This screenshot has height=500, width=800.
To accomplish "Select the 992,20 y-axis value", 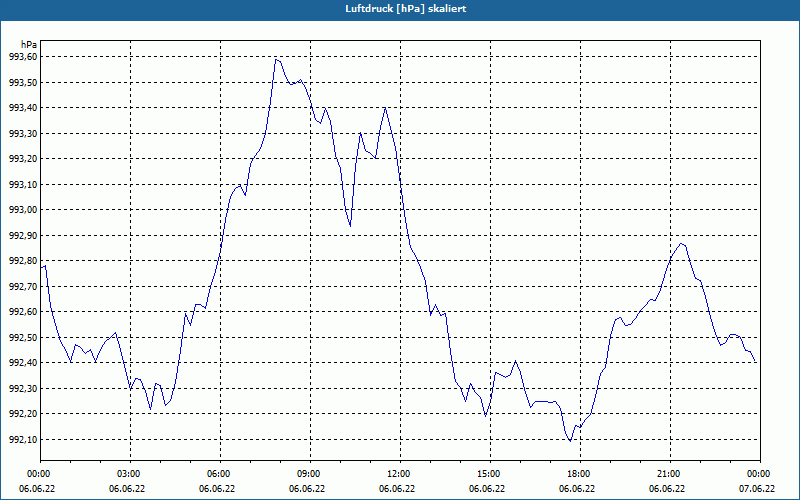I will (23, 414).
